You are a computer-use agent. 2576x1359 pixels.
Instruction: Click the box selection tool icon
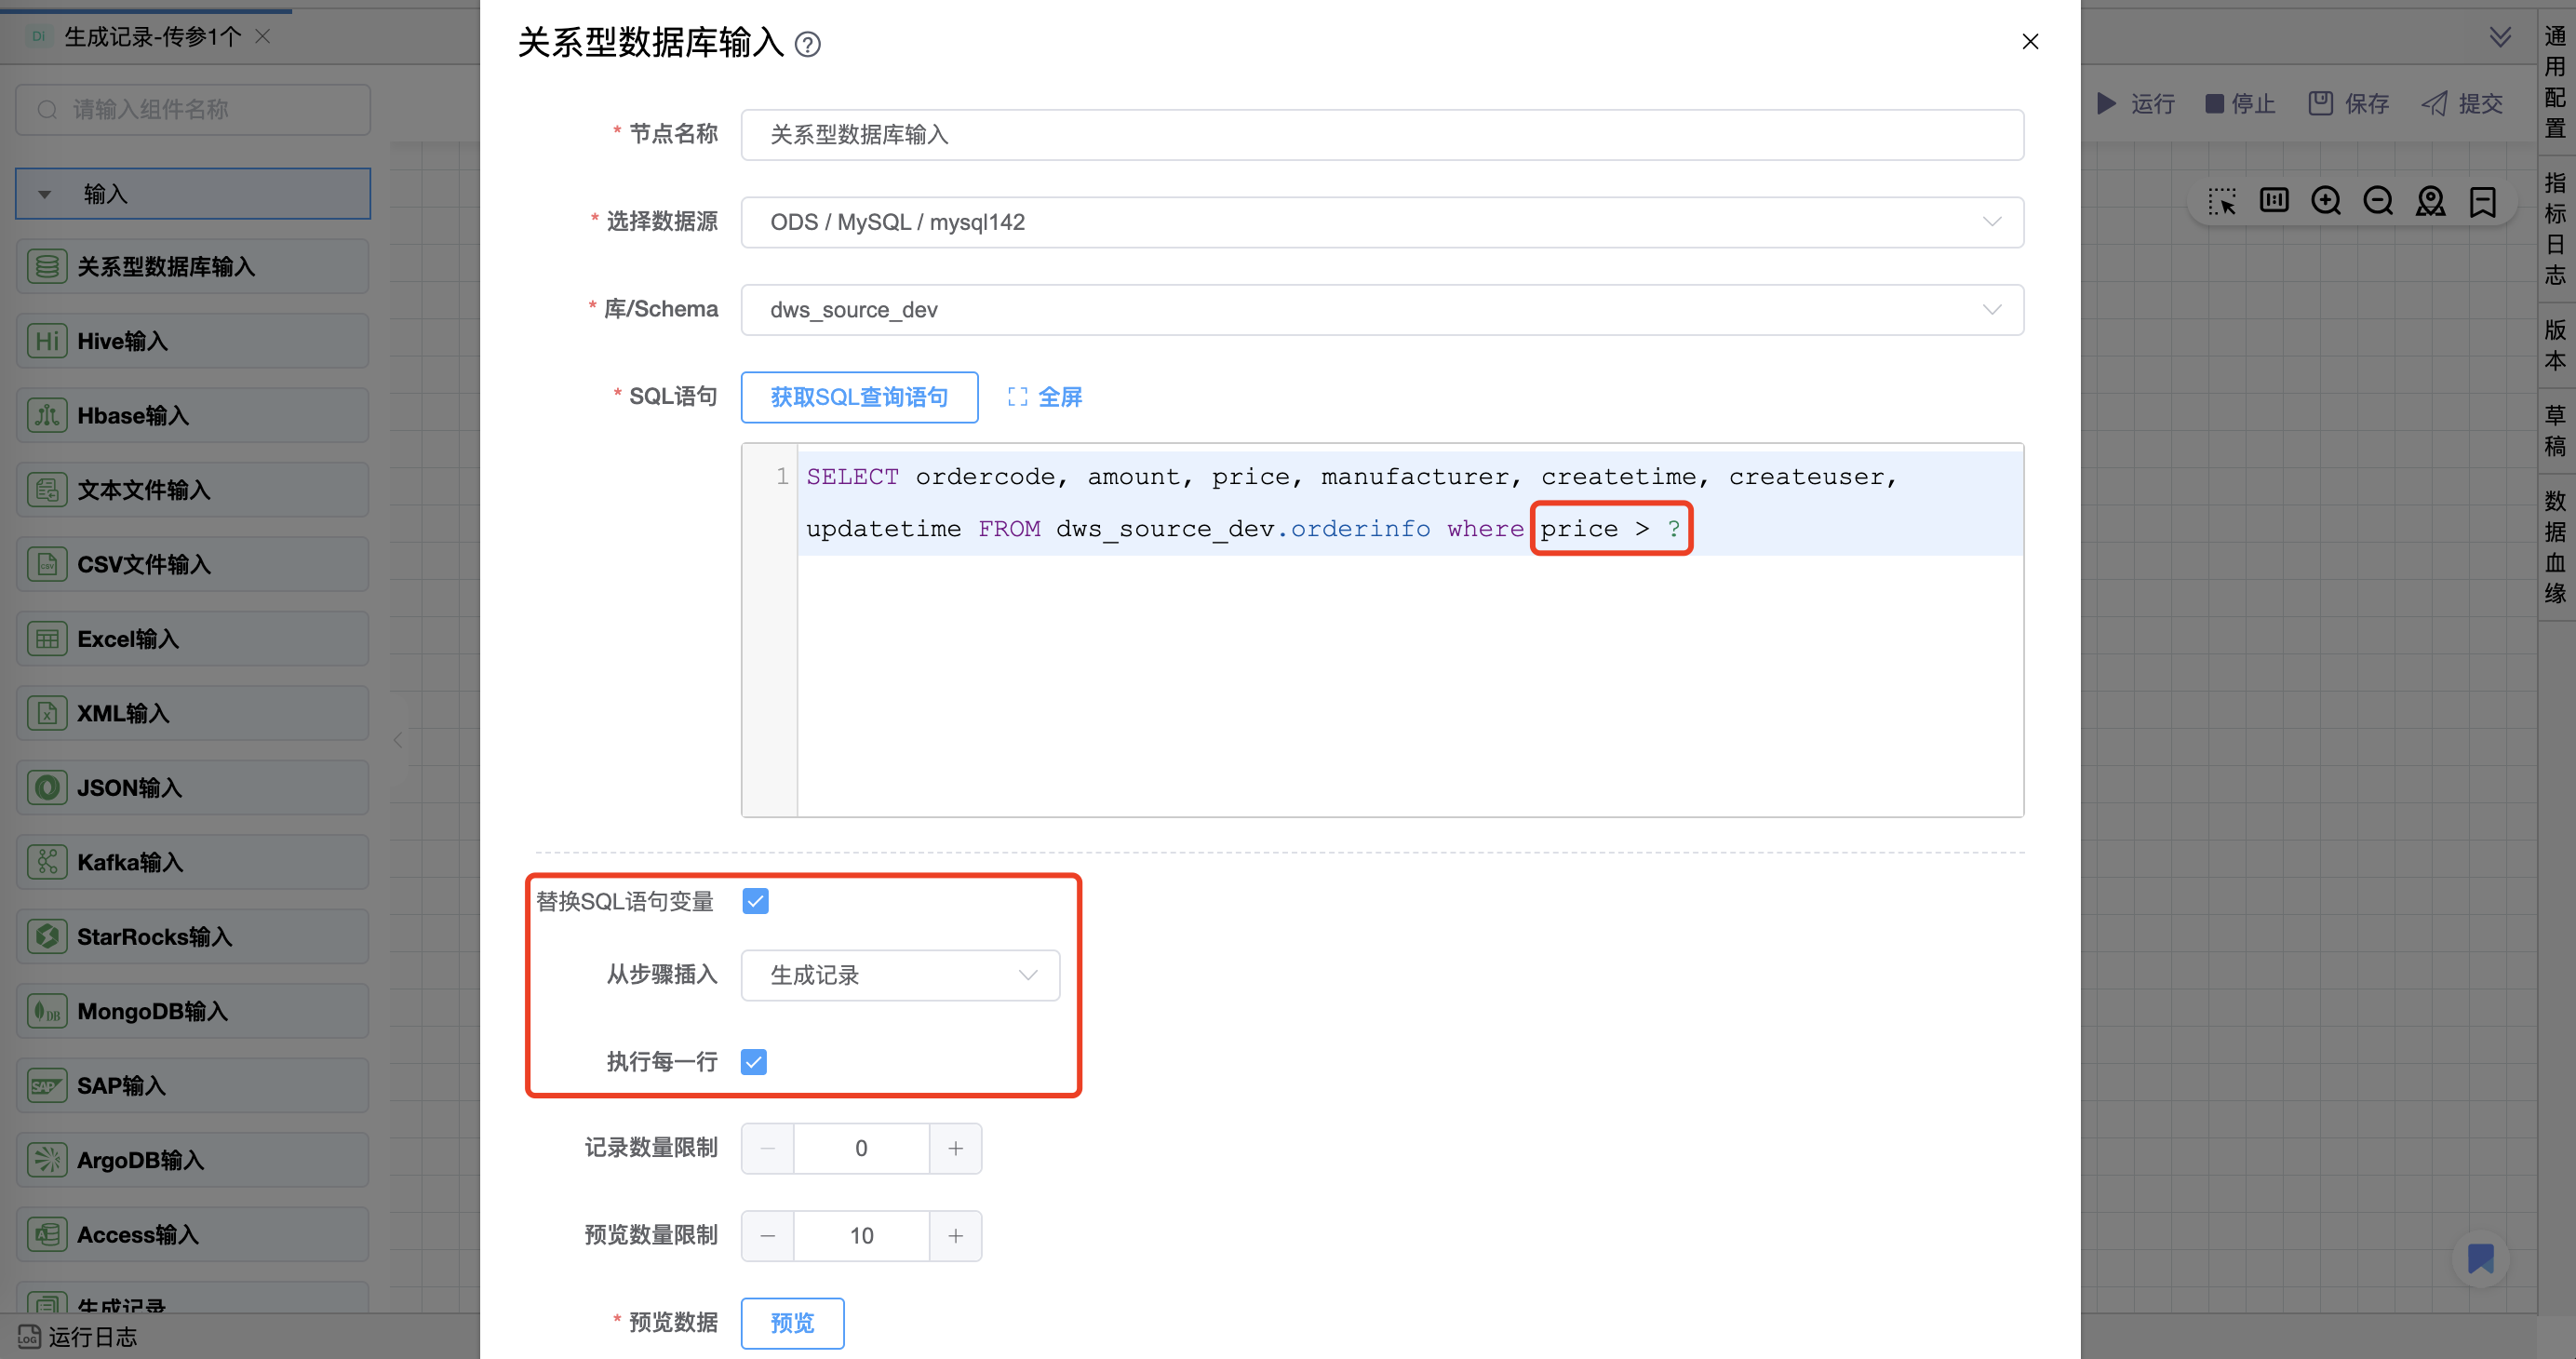tap(2222, 201)
